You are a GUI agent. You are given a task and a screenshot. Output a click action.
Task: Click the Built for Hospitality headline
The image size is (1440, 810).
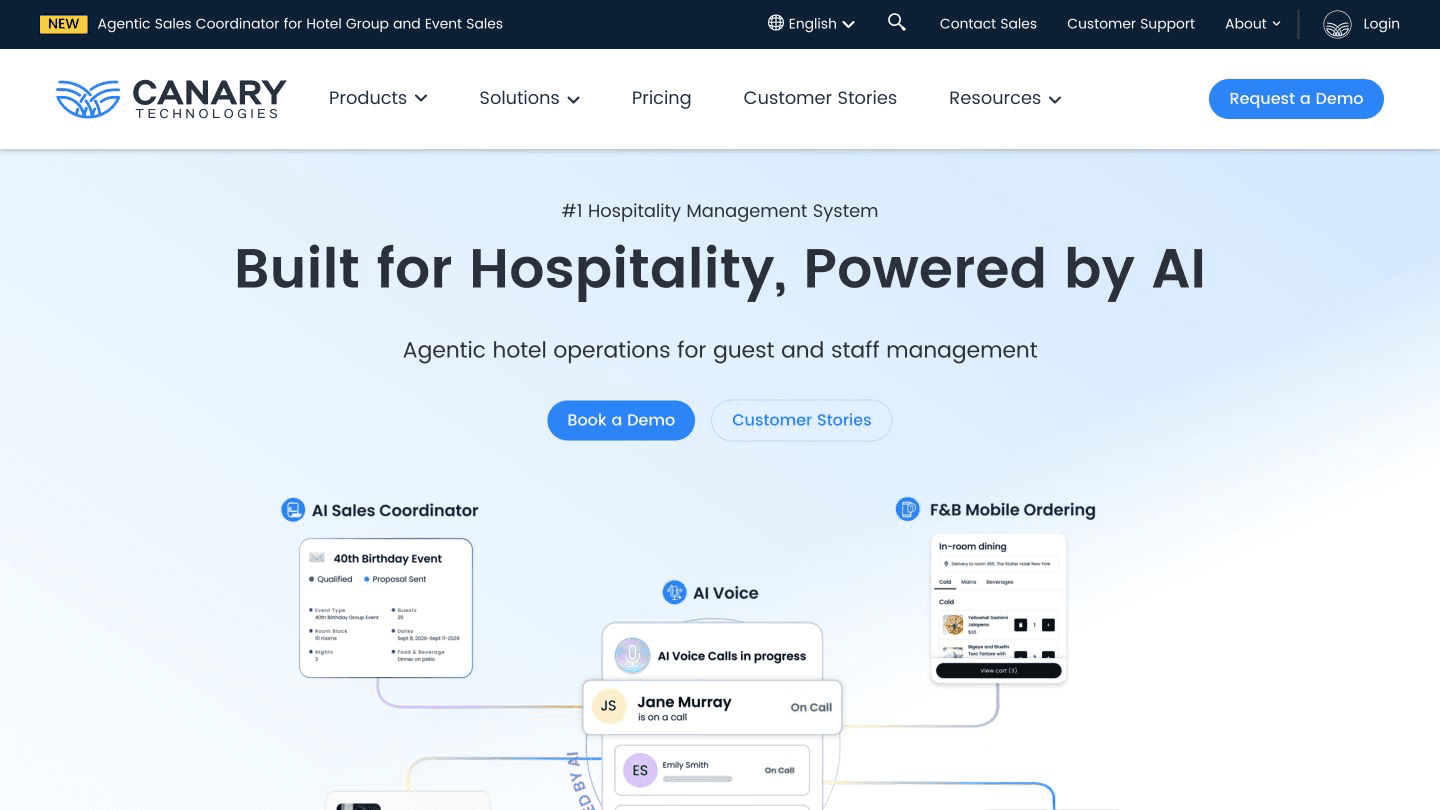tap(720, 268)
